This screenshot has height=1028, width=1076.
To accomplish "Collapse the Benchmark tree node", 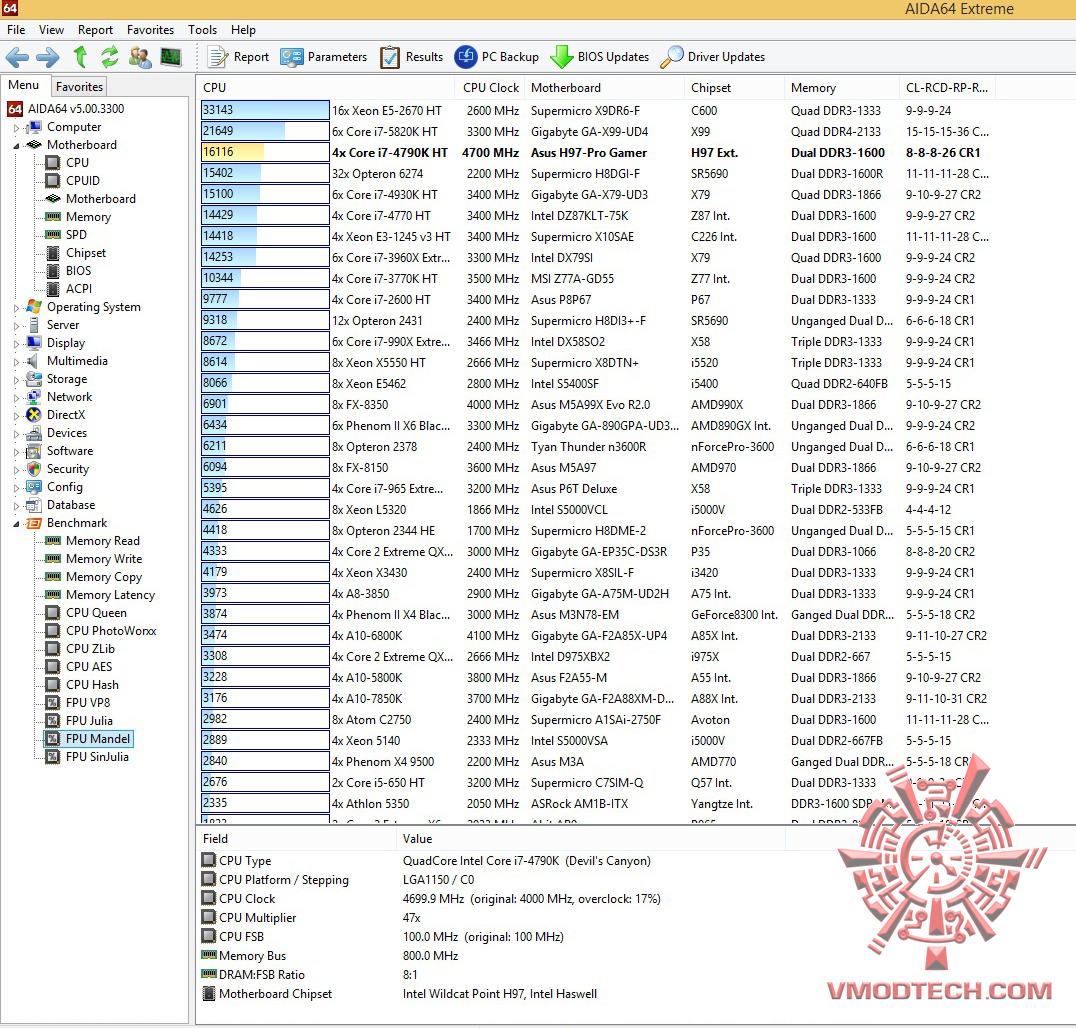I will coord(16,524).
